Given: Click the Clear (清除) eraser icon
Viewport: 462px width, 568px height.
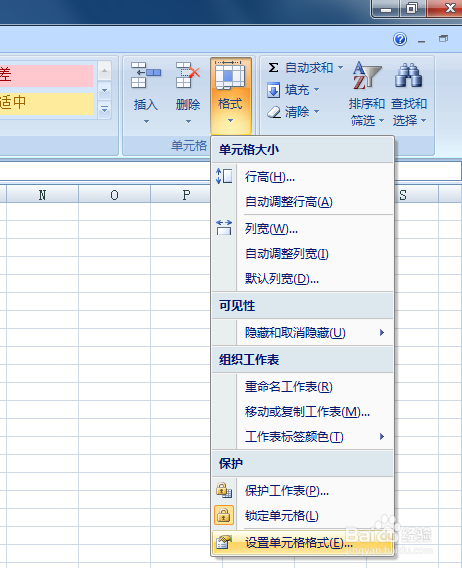Looking at the screenshot, I should tap(274, 112).
